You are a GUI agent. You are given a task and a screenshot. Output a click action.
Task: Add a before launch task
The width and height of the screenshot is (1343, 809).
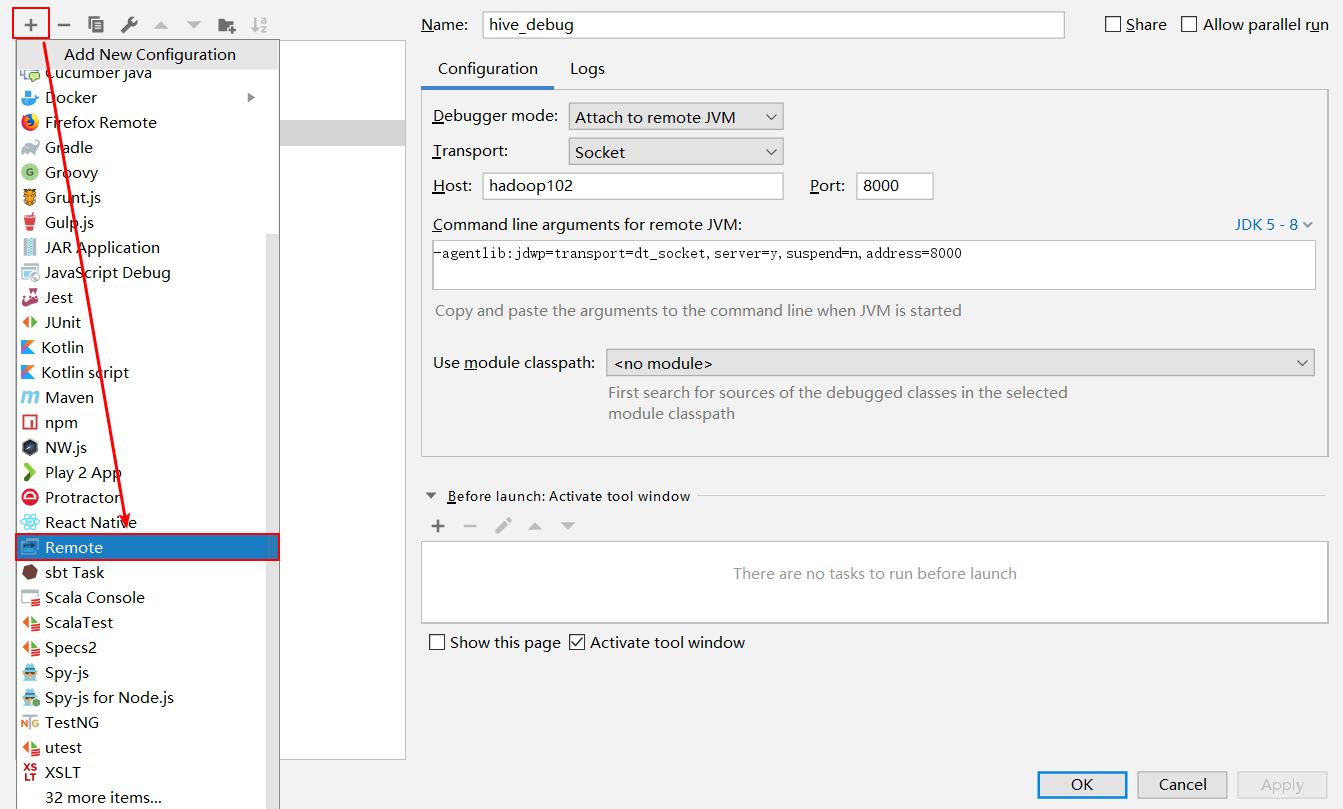(437, 526)
